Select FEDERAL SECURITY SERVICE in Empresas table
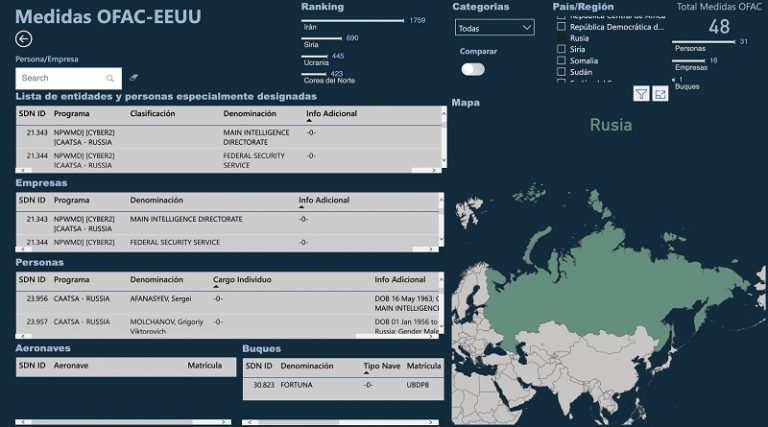Screen dimensions: 768x427 175,242
